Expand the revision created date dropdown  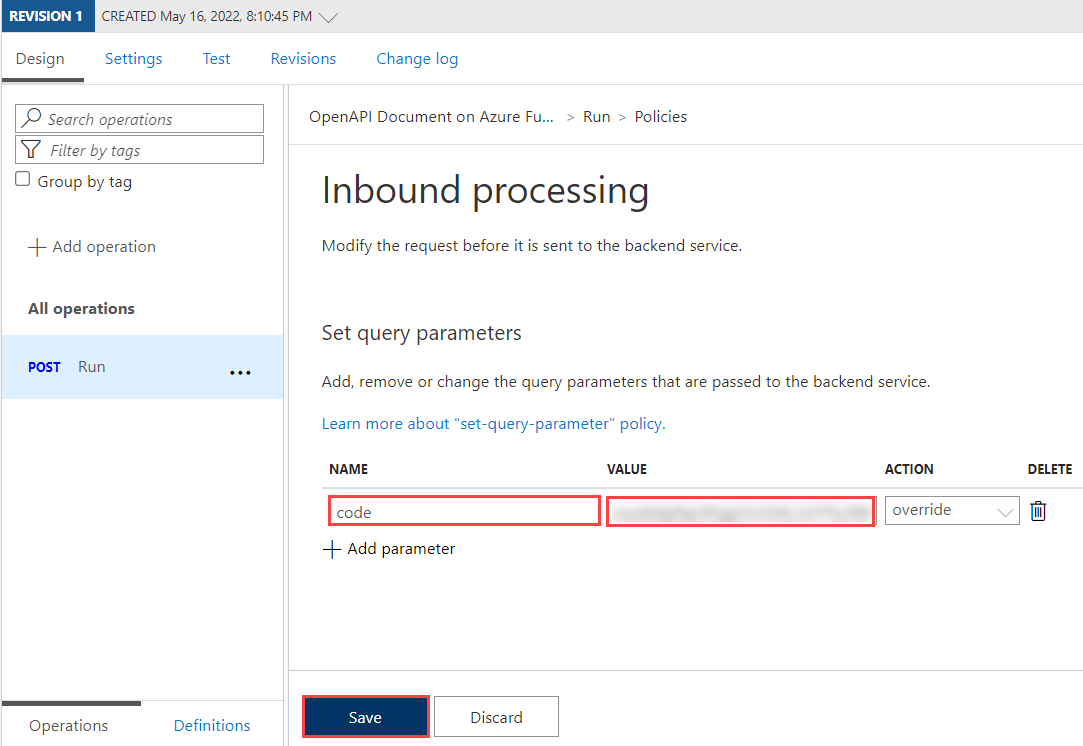[328, 17]
